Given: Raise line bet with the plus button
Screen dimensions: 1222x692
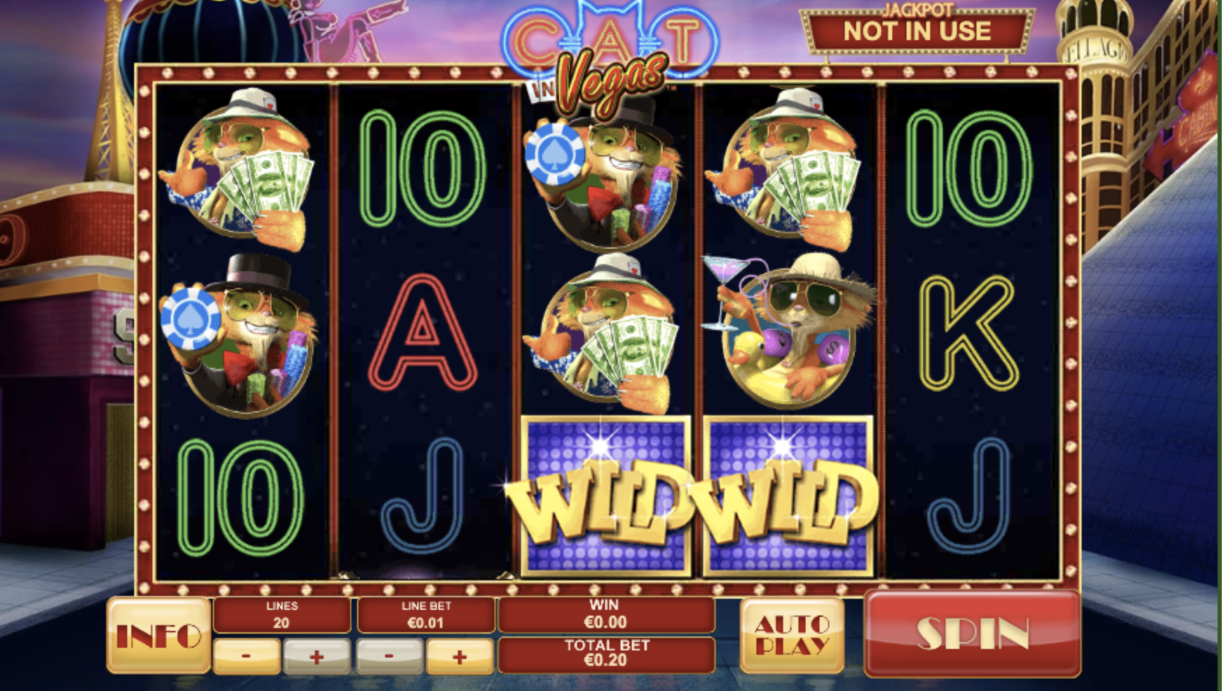Looking at the screenshot, I should tap(460, 656).
